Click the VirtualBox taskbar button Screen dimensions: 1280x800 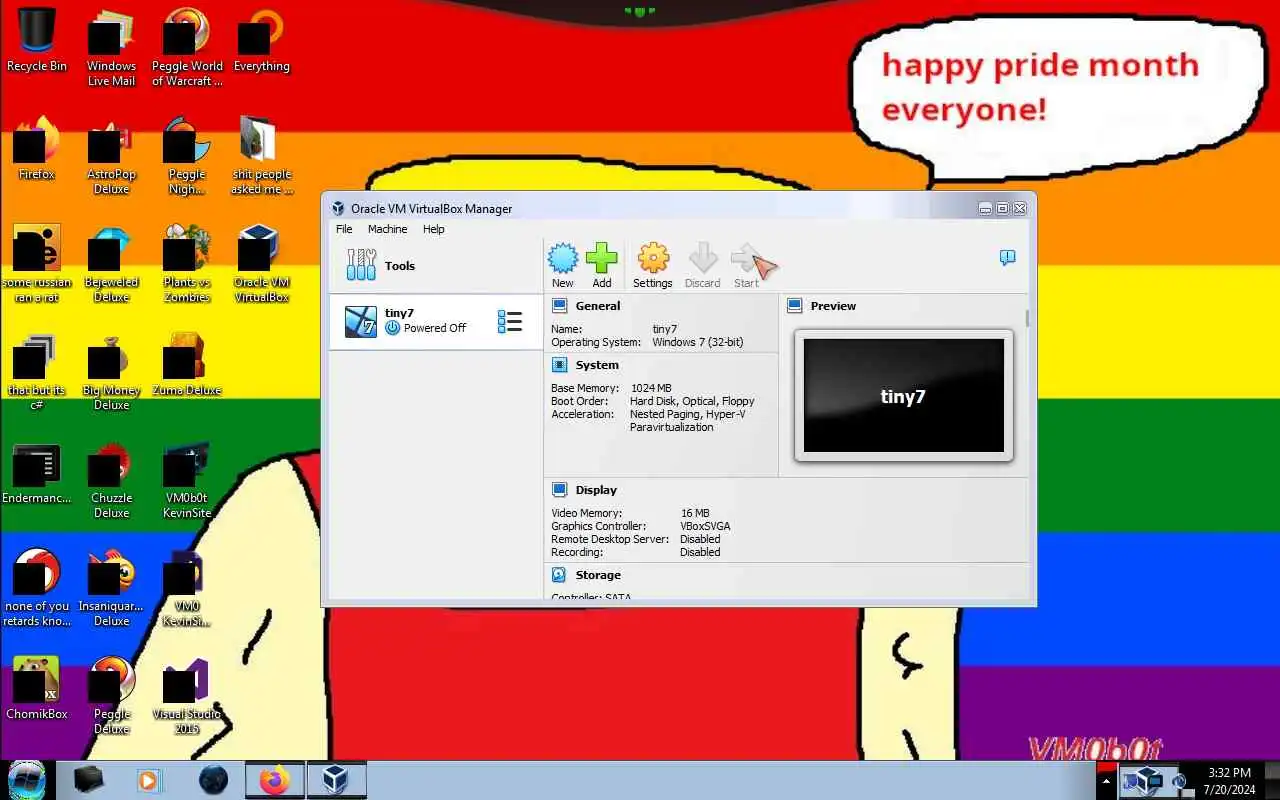[336, 780]
